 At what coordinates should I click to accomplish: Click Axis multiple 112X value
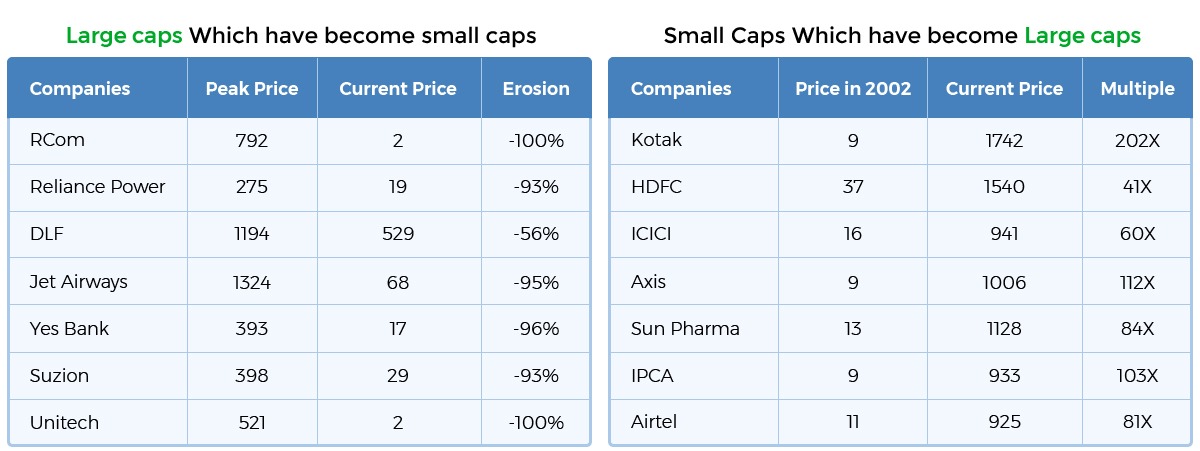coord(1137,282)
